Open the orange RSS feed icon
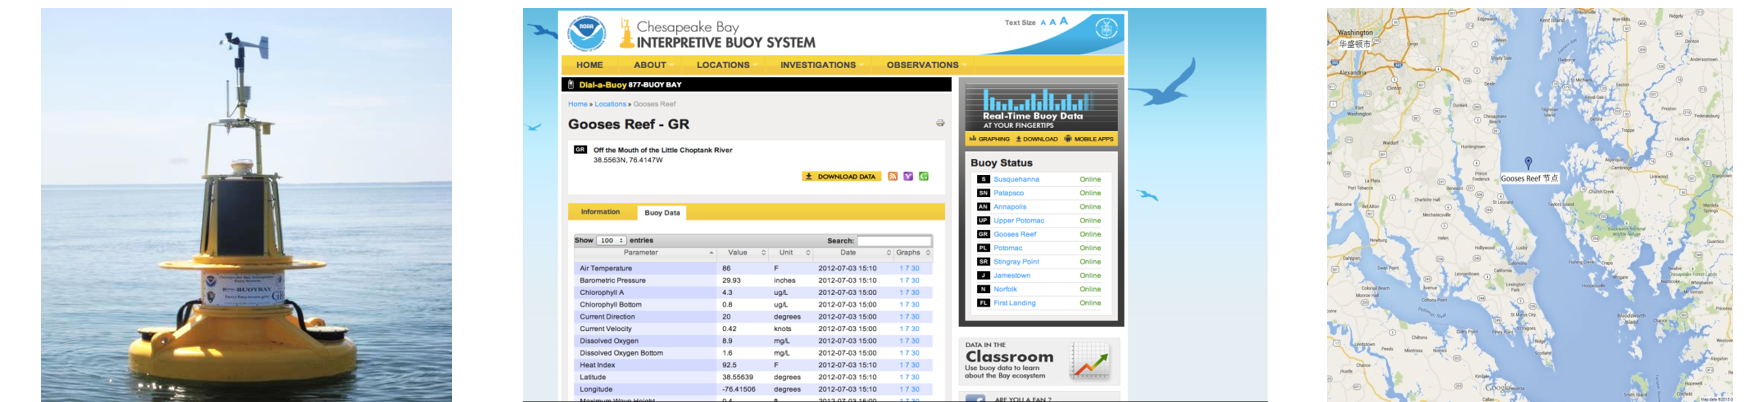 893,176
